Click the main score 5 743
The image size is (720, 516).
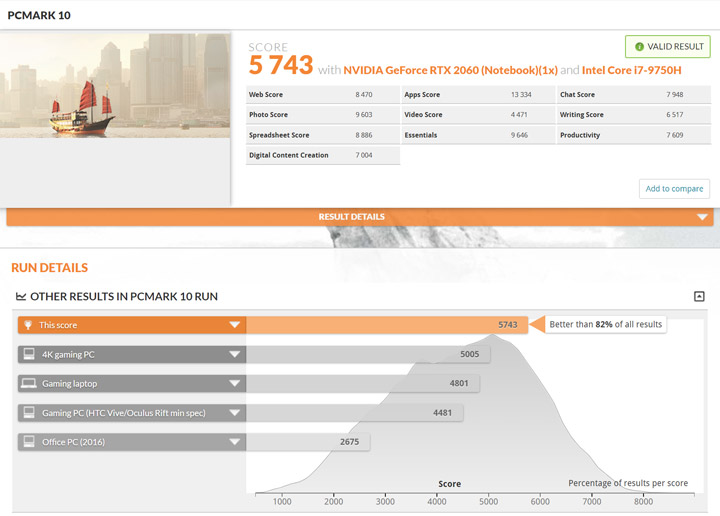(281, 65)
